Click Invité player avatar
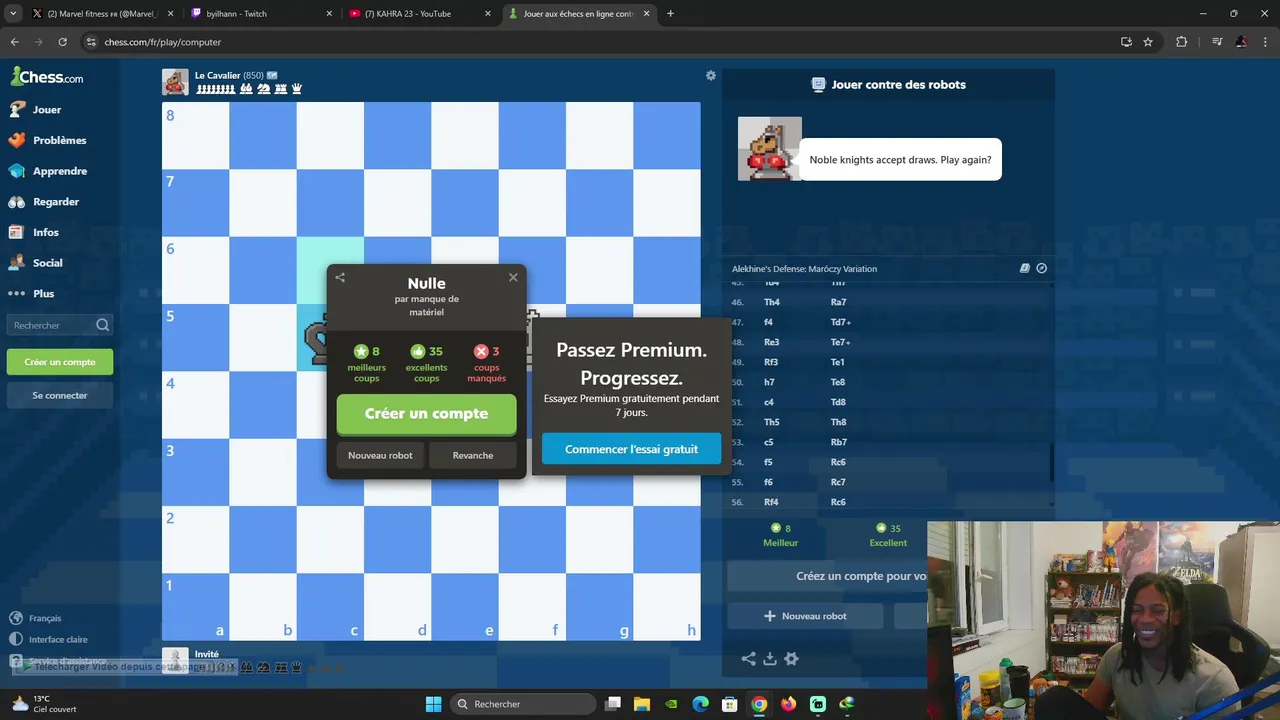Viewport: 1280px width, 720px height. pyautogui.click(x=175, y=660)
